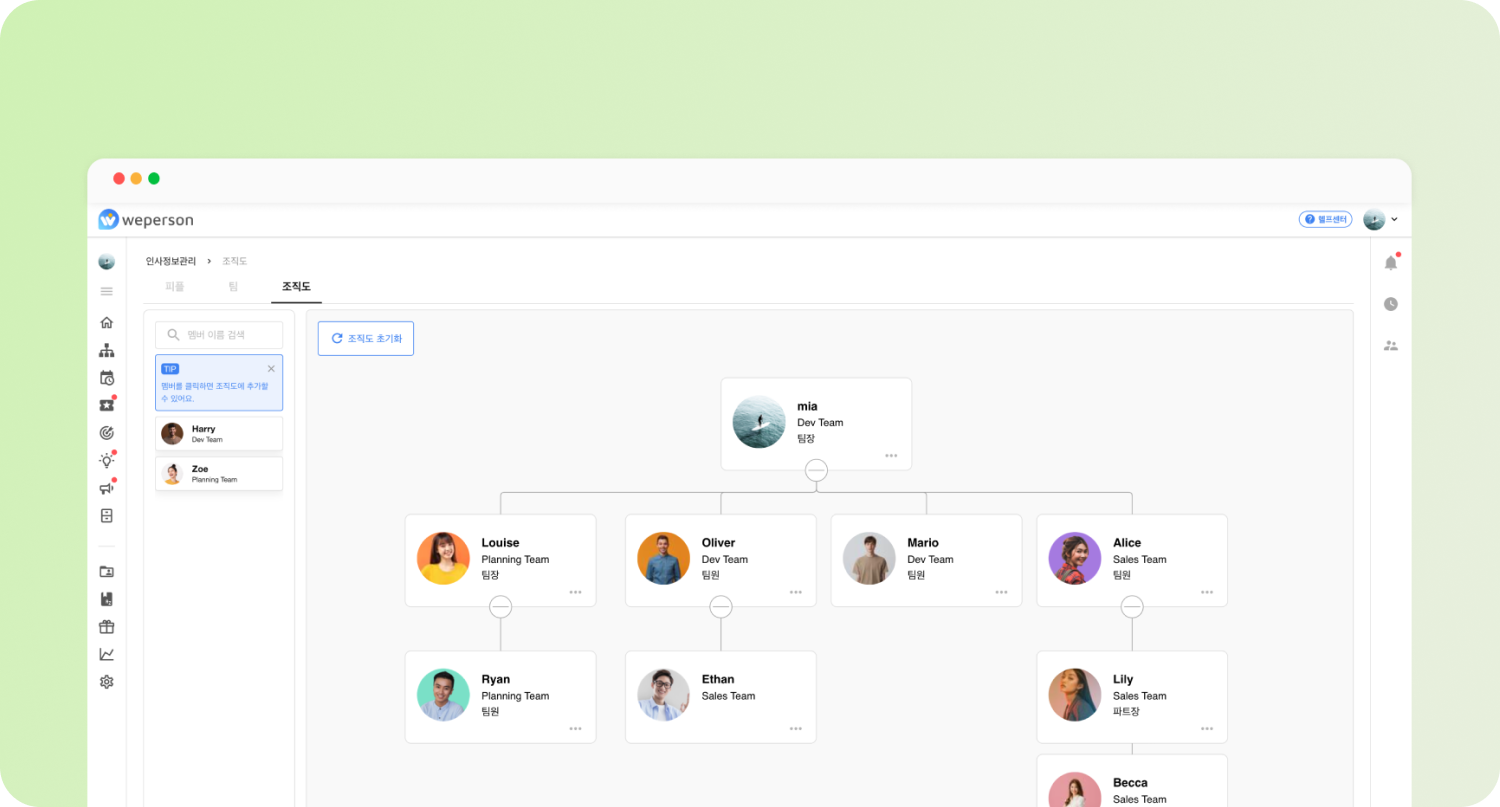The height and width of the screenshot is (807, 1500).
Task: Click the 인사정보관리 breadcrumb link
Action: [x=171, y=261]
